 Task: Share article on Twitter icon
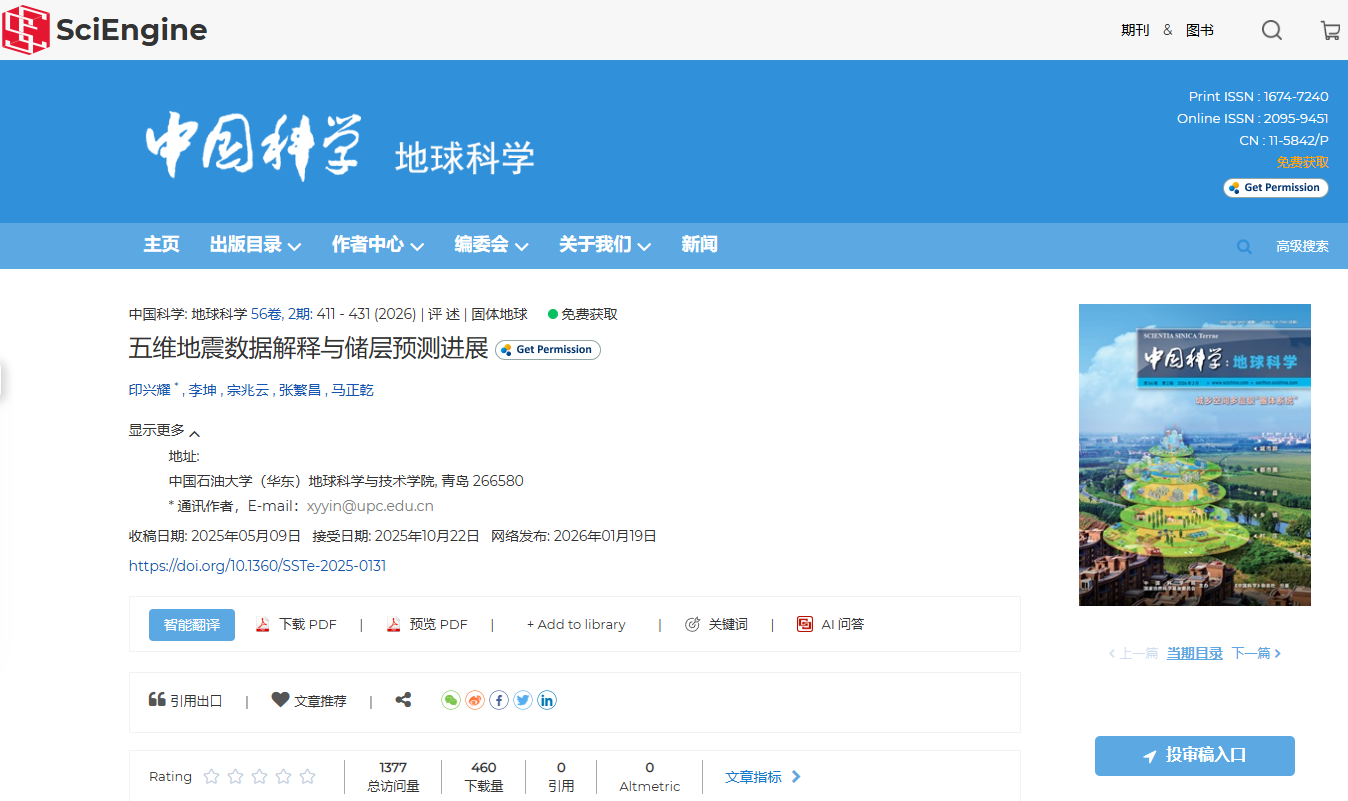(523, 700)
